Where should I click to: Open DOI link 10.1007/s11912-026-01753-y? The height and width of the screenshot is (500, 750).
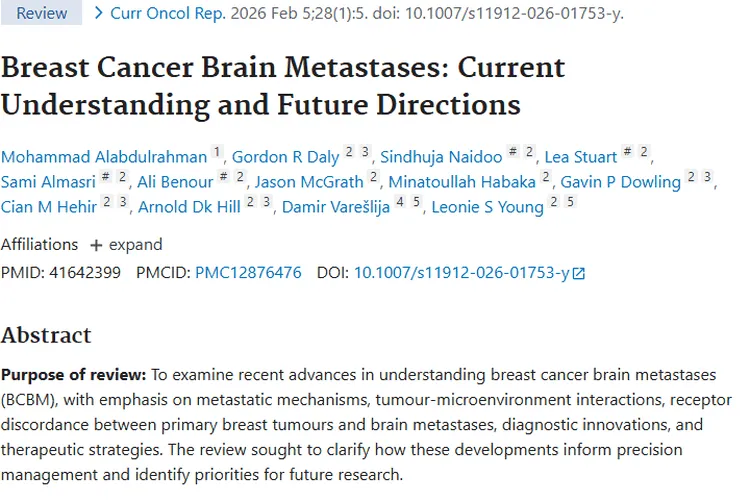pyautogui.click(x=461, y=272)
